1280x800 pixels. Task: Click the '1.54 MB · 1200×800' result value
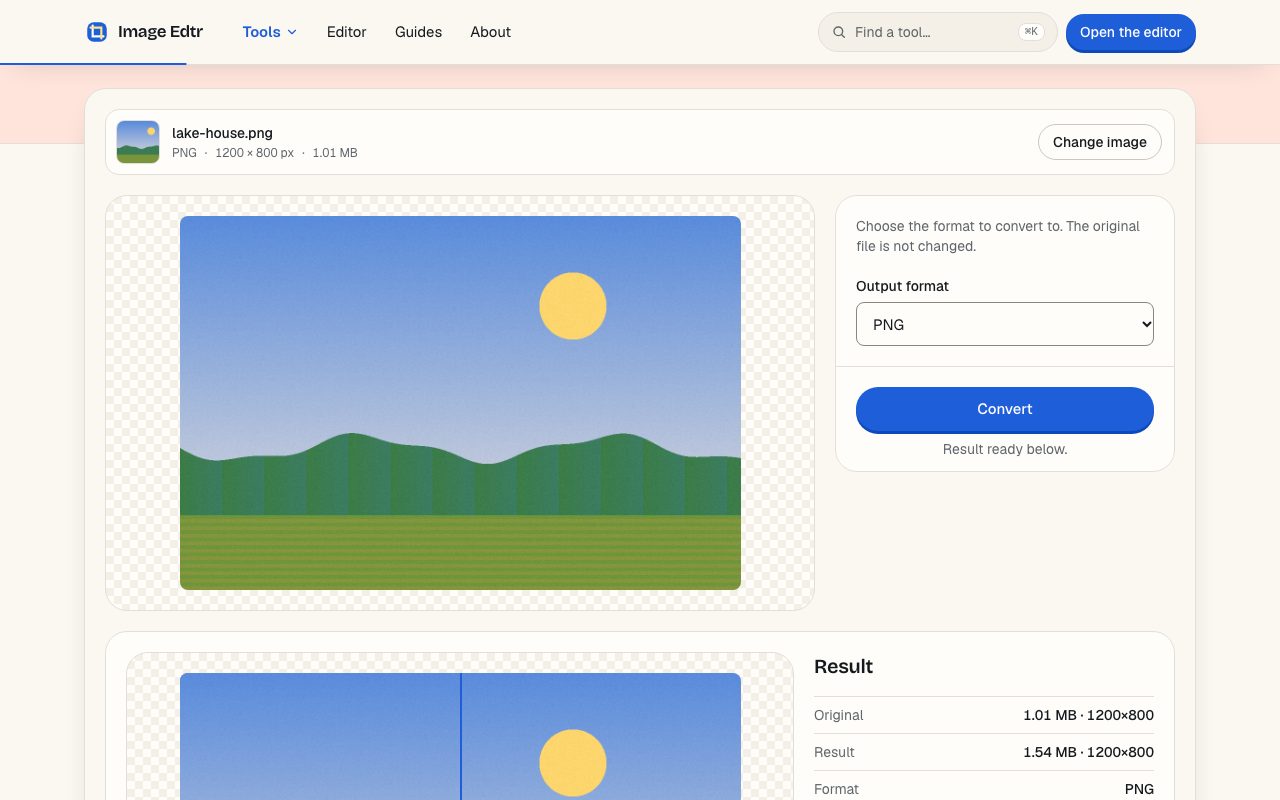pos(1088,752)
